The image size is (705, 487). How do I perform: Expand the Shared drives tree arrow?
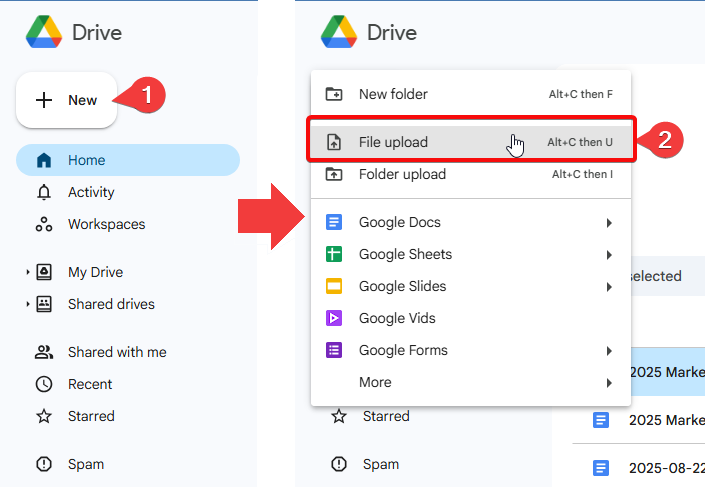point(27,304)
